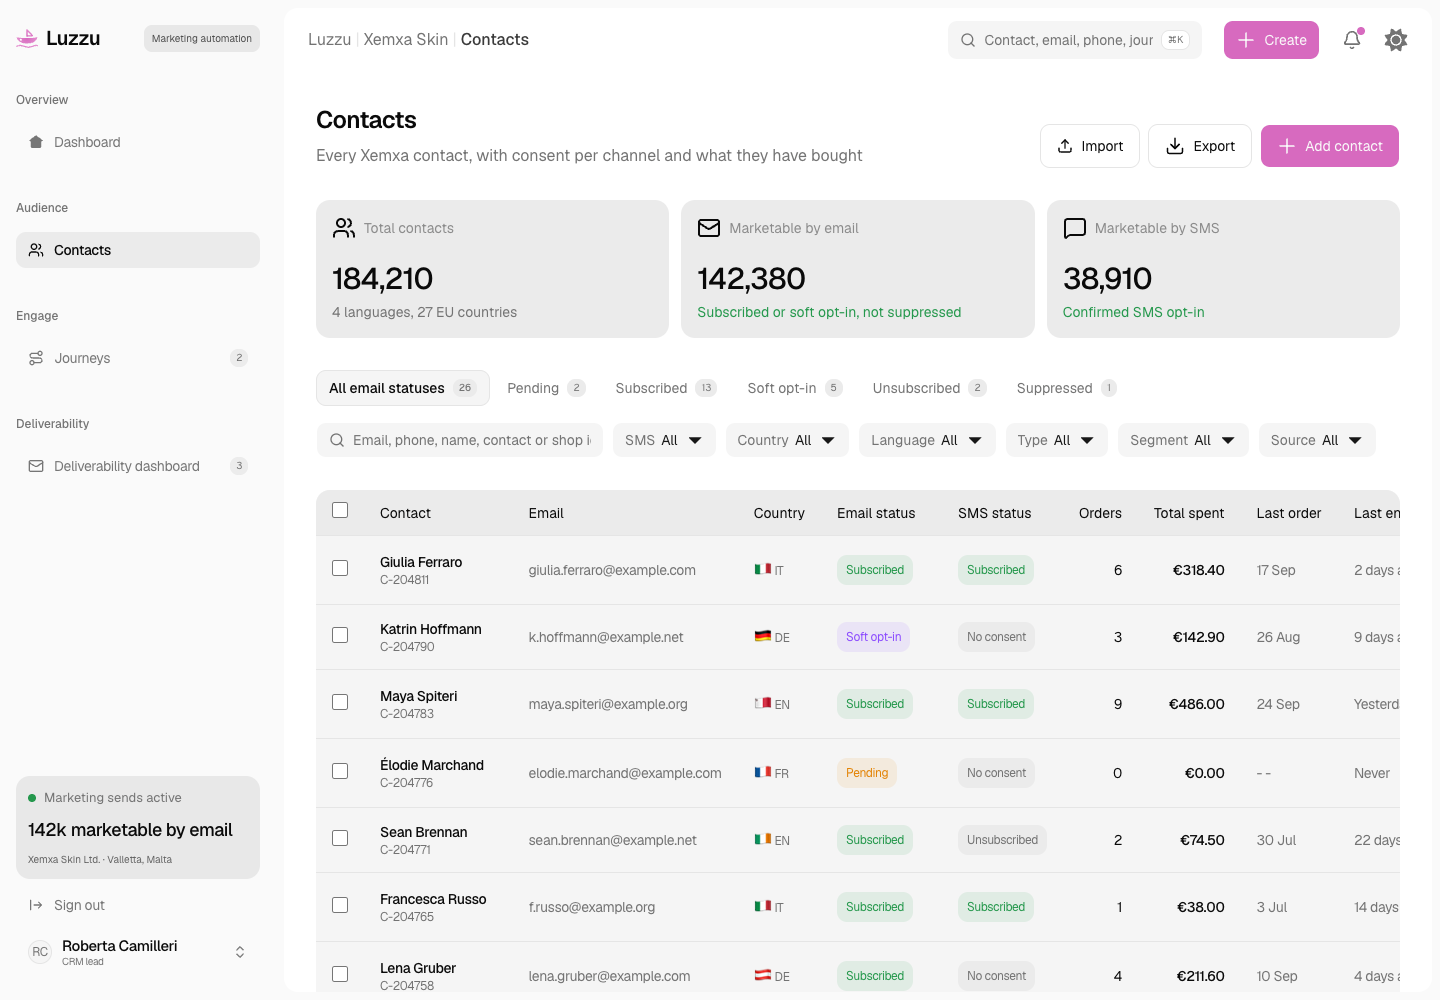Viewport: 1440px width, 1000px height.
Task: Click Italian flag in Giulia Ferraro row
Action: 762,569
